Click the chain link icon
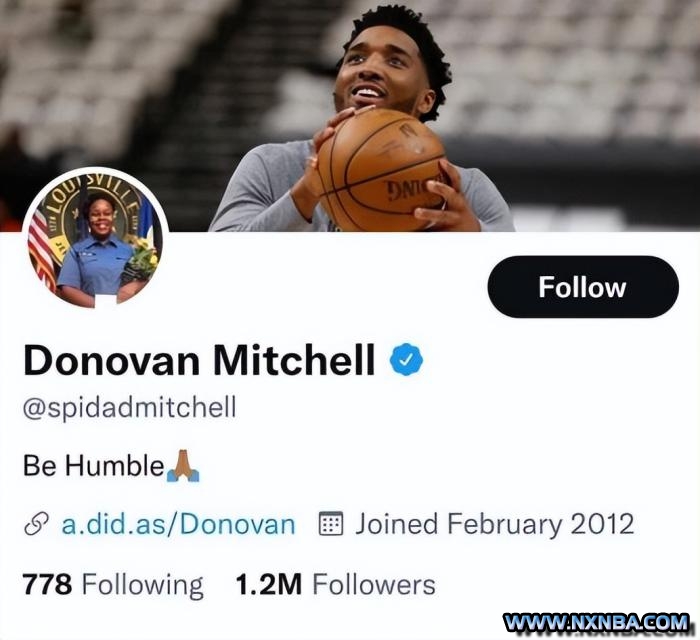The image size is (700, 640). [36, 524]
